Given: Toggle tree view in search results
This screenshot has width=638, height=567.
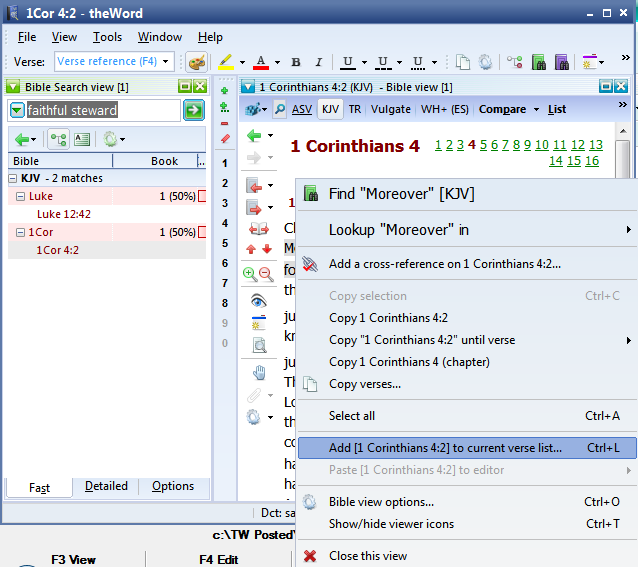Looking at the screenshot, I should 59,140.
